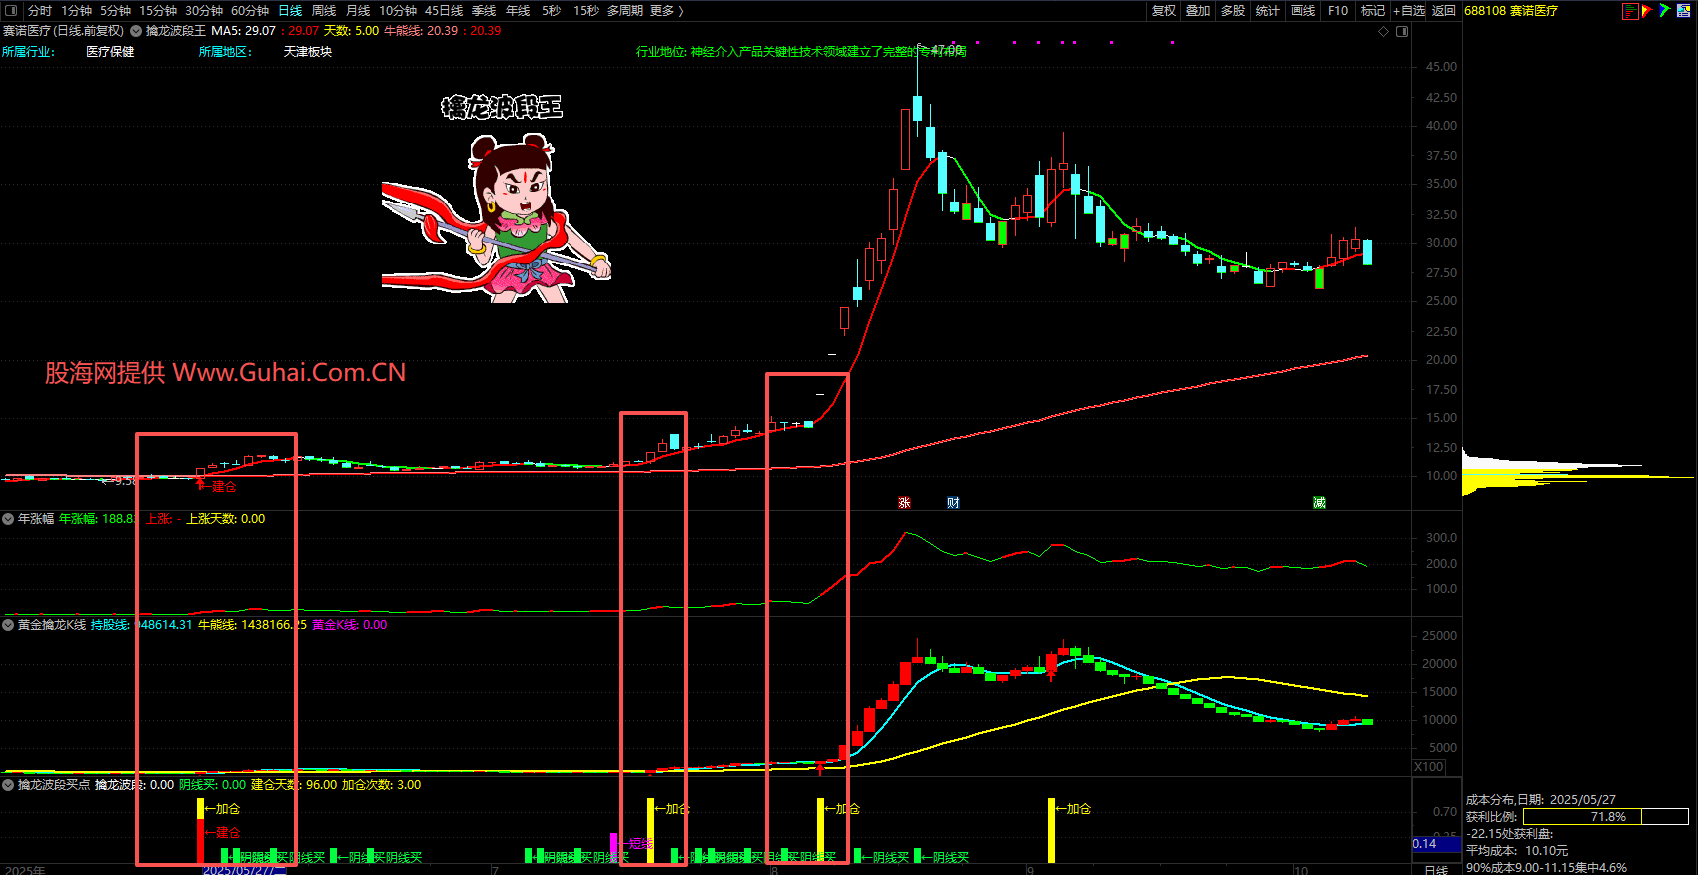1698x875 pixels.
Task: Click the 年涨幅: 188.8 value text
Action: click(98, 519)
